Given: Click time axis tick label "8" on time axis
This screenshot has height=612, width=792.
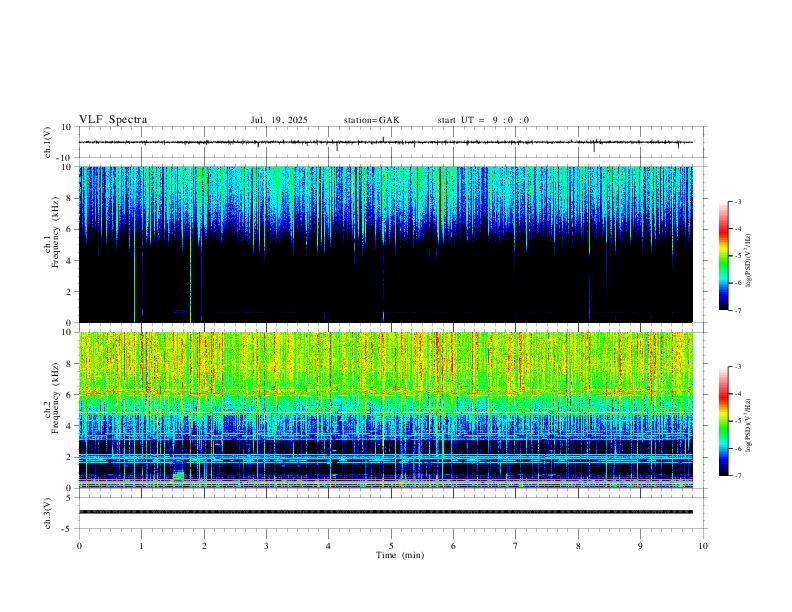Looking at the screenshot, I should (578, 546).
